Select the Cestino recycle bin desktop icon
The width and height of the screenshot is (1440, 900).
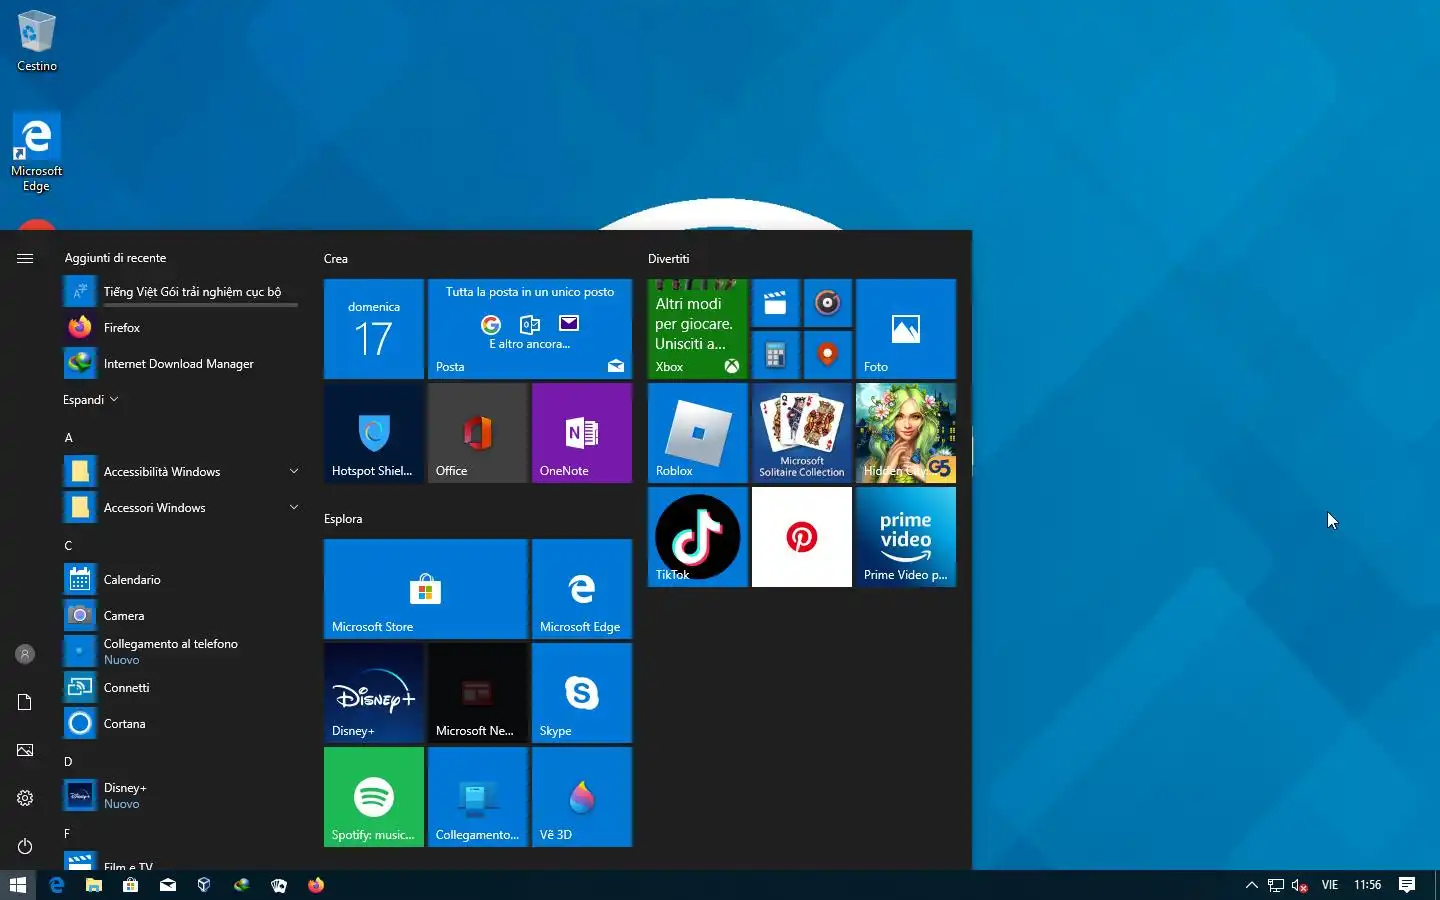37,41
